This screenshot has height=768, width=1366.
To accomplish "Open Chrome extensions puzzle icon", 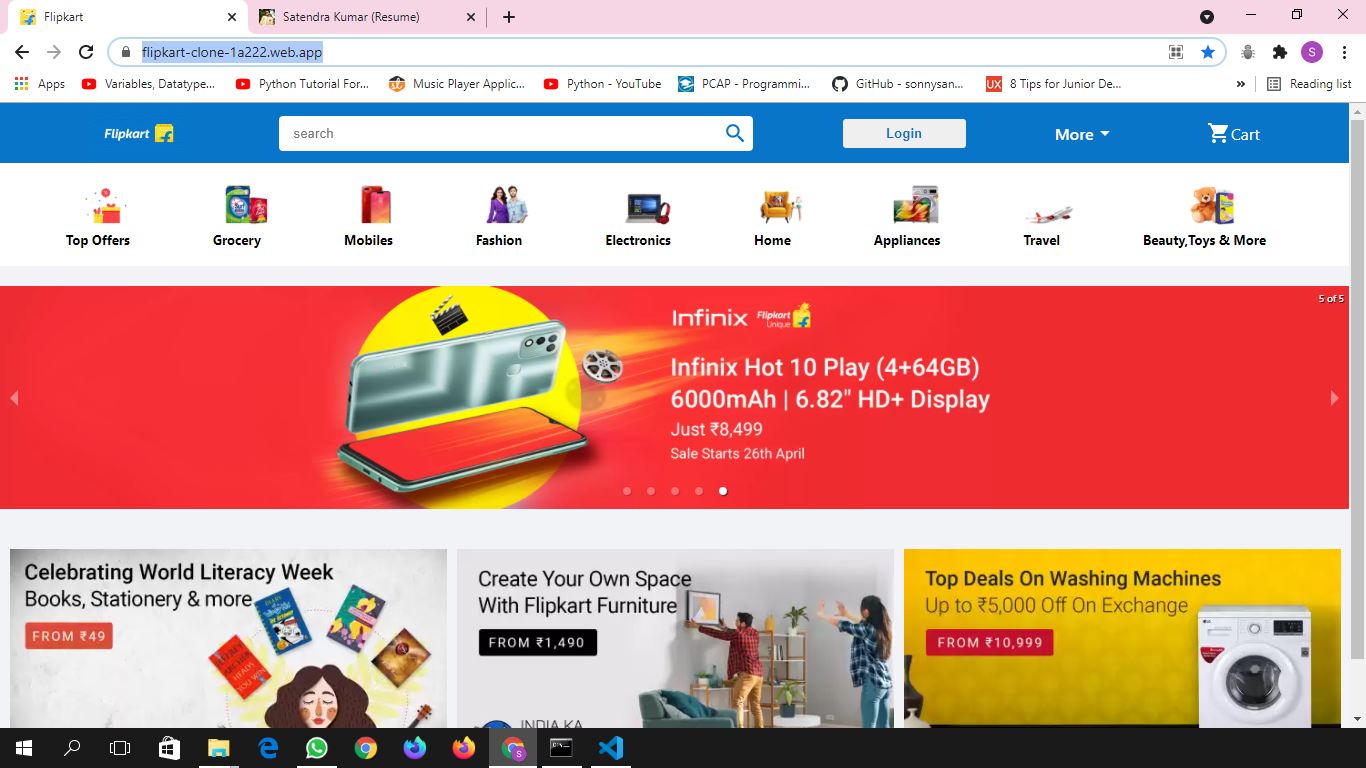I will pos(1279,52).
